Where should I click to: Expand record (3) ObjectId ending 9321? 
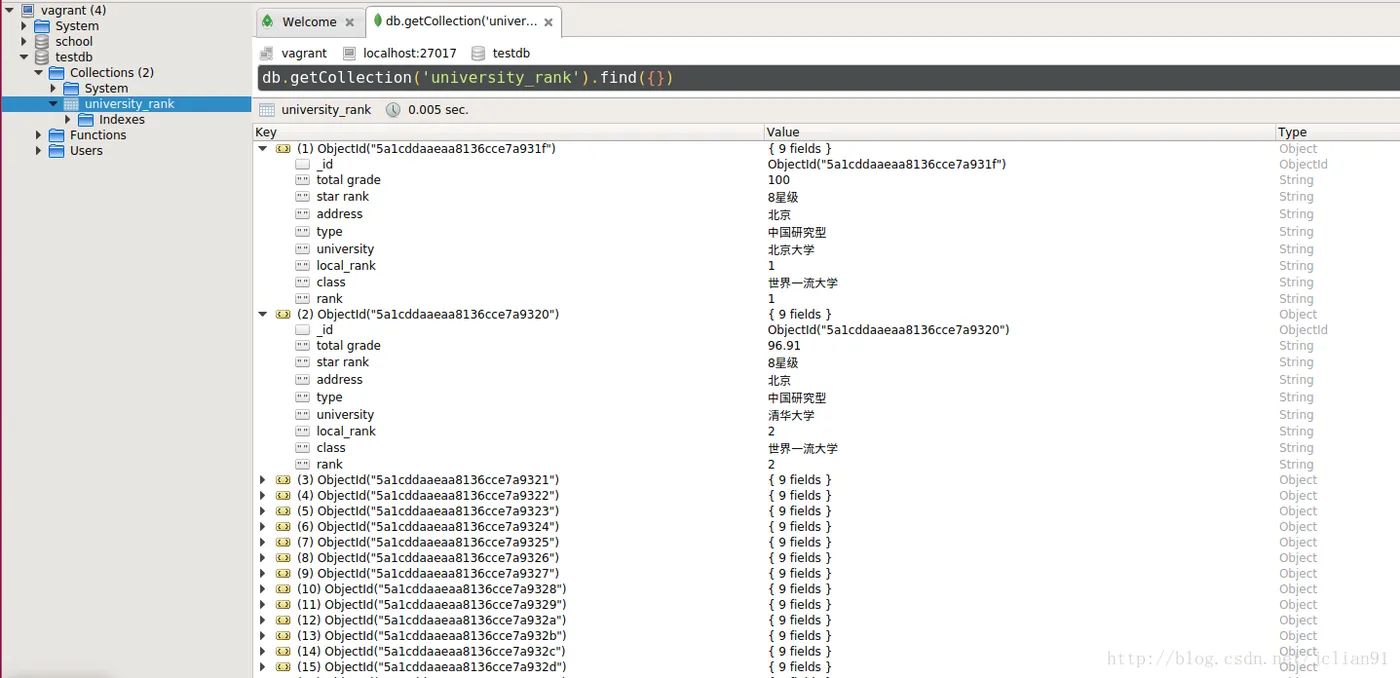click(x=263, y=480)
